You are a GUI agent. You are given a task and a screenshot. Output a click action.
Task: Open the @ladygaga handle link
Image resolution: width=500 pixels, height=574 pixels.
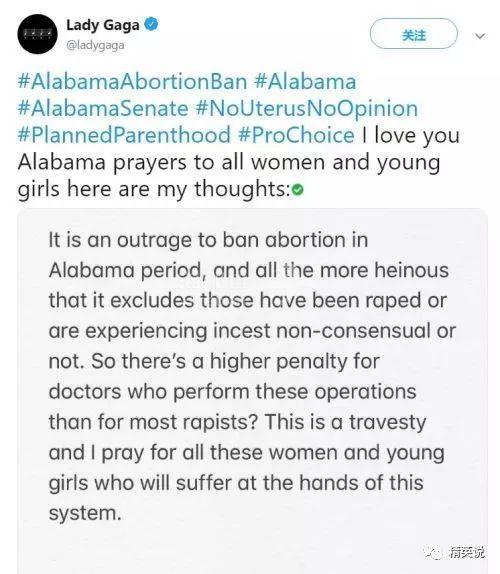pyautogui.click(x=95, y=45)
